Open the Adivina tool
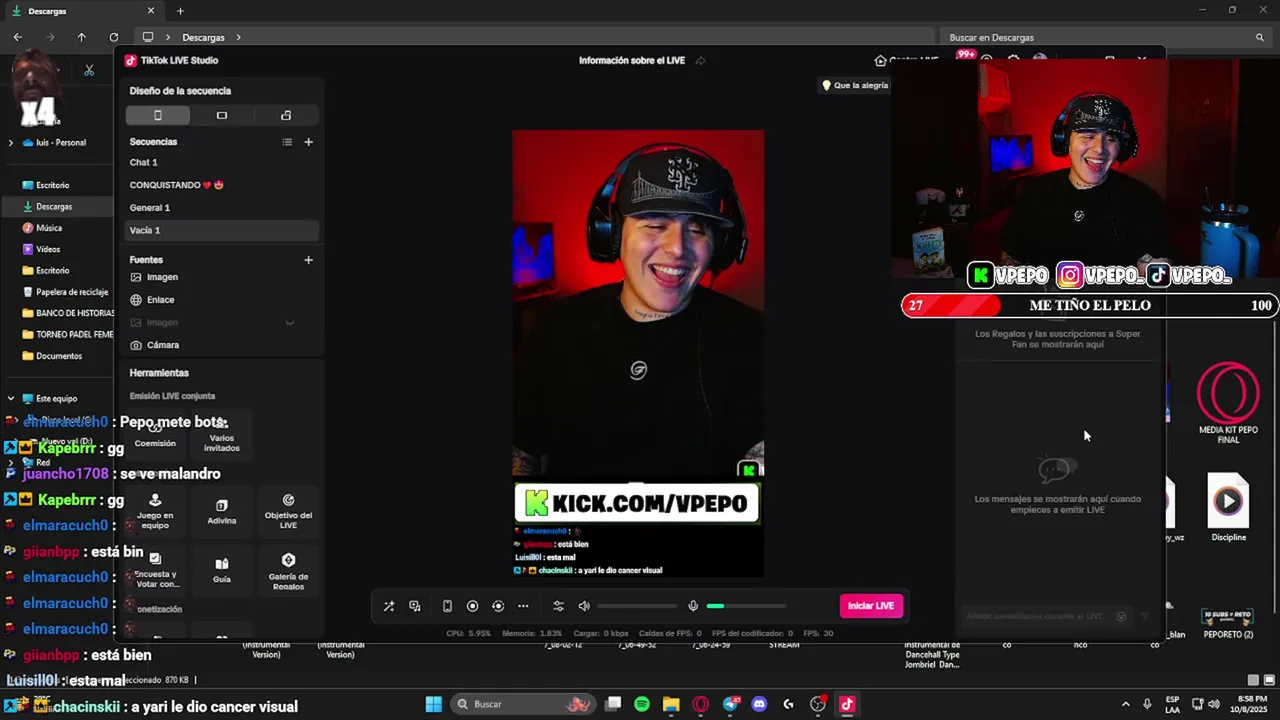Viewport: 1280px width, 720px height. (x=222, y=510)
